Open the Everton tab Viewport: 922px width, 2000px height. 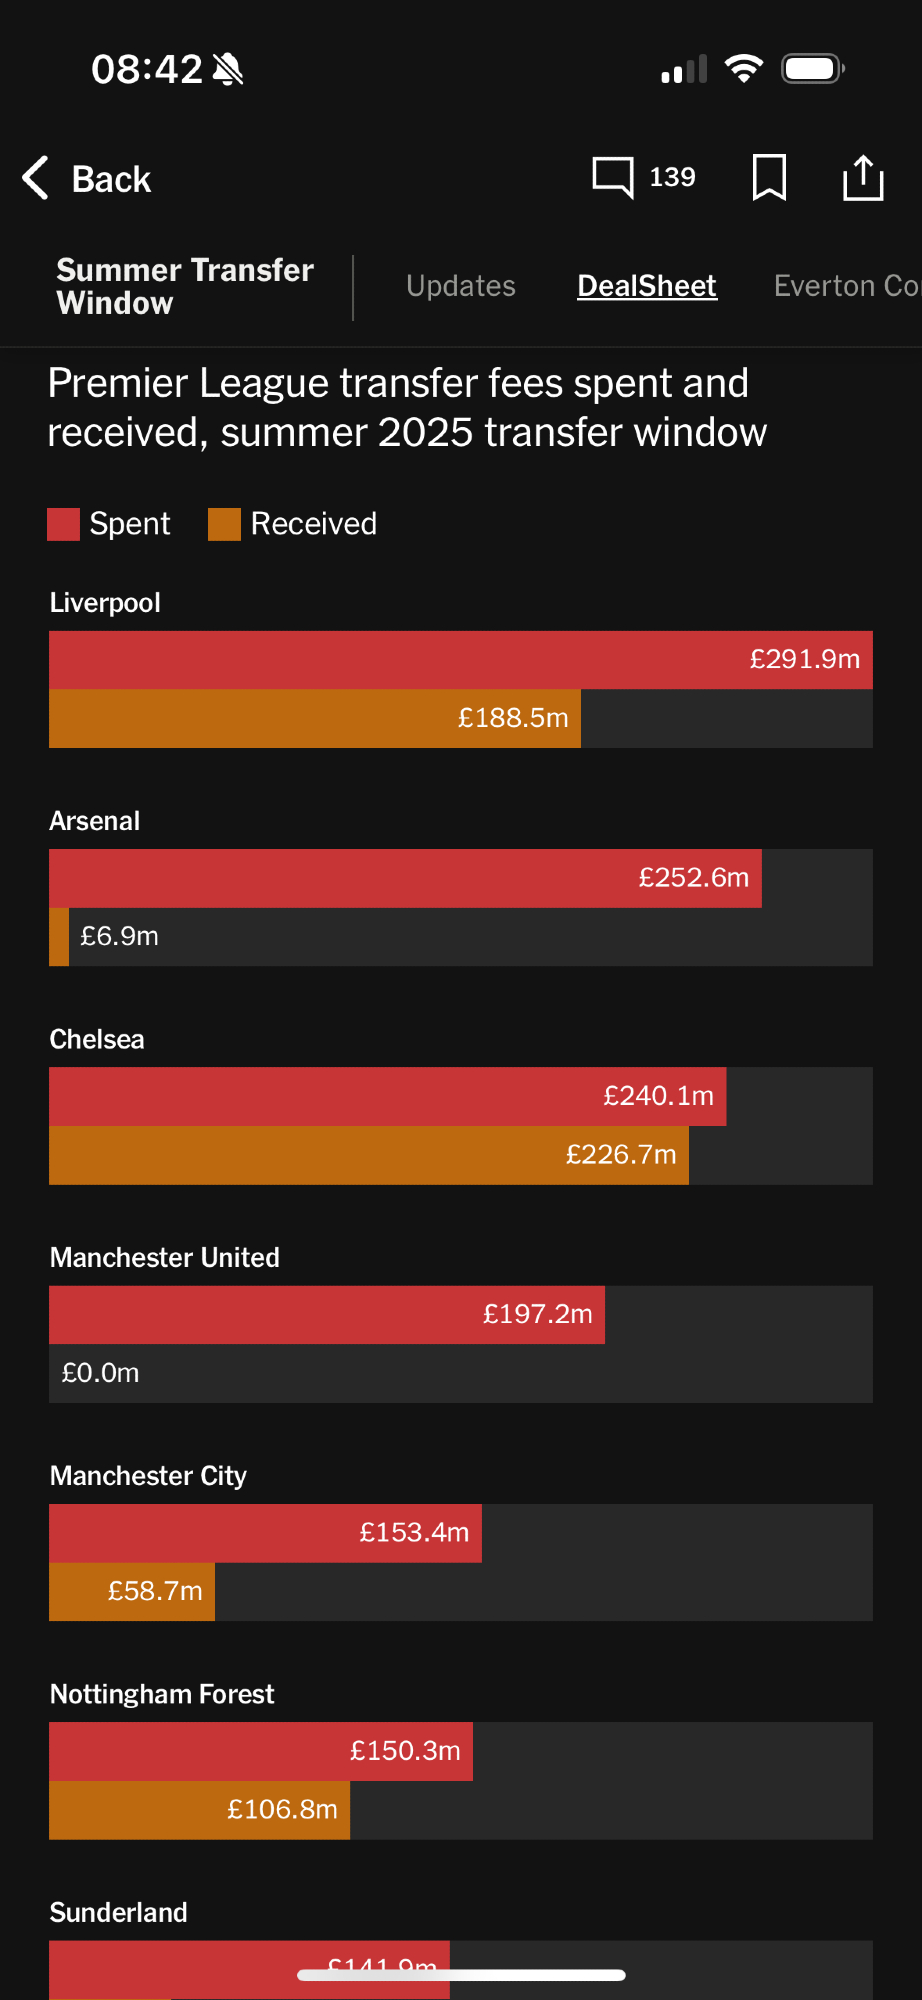tap(846, 286)
